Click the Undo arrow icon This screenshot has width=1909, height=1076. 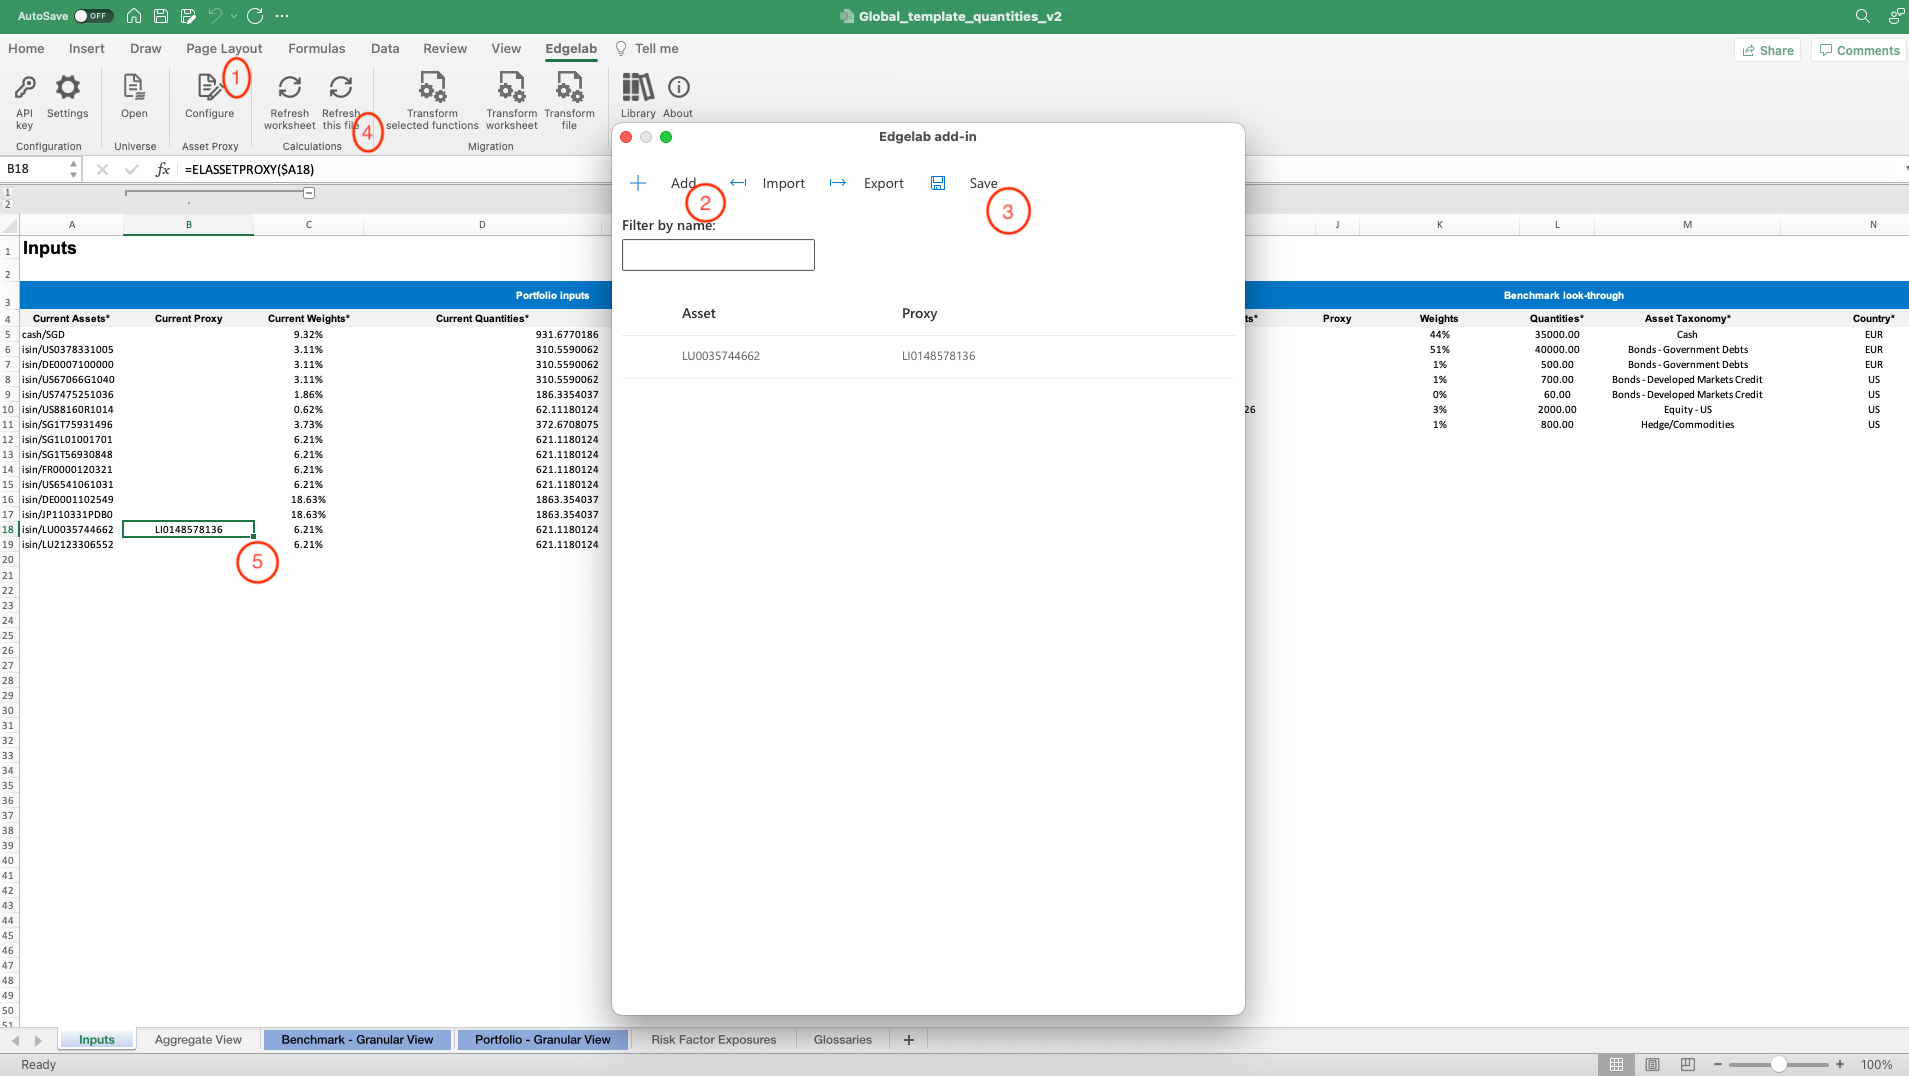pyautogui.click(x=215, y=16)
